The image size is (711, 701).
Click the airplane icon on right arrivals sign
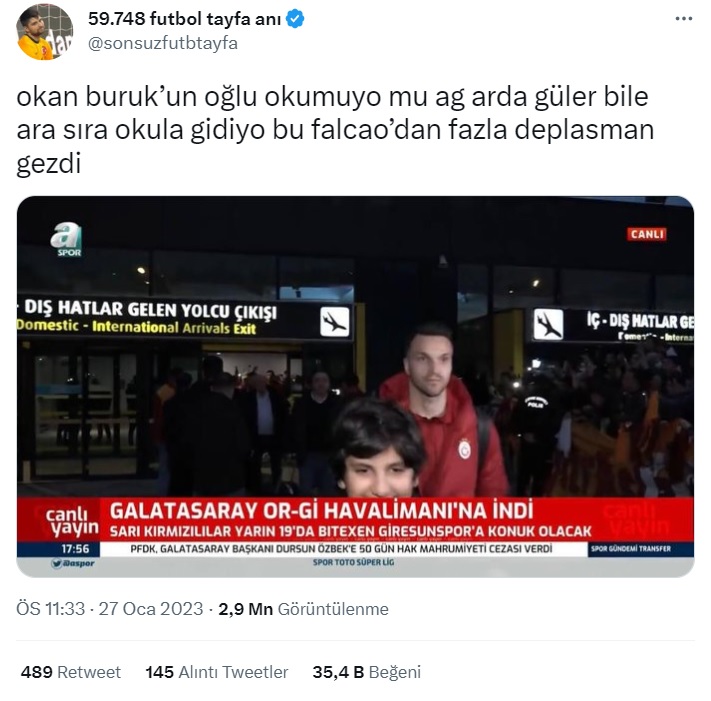pyautogui.click(x=548, y=324)
